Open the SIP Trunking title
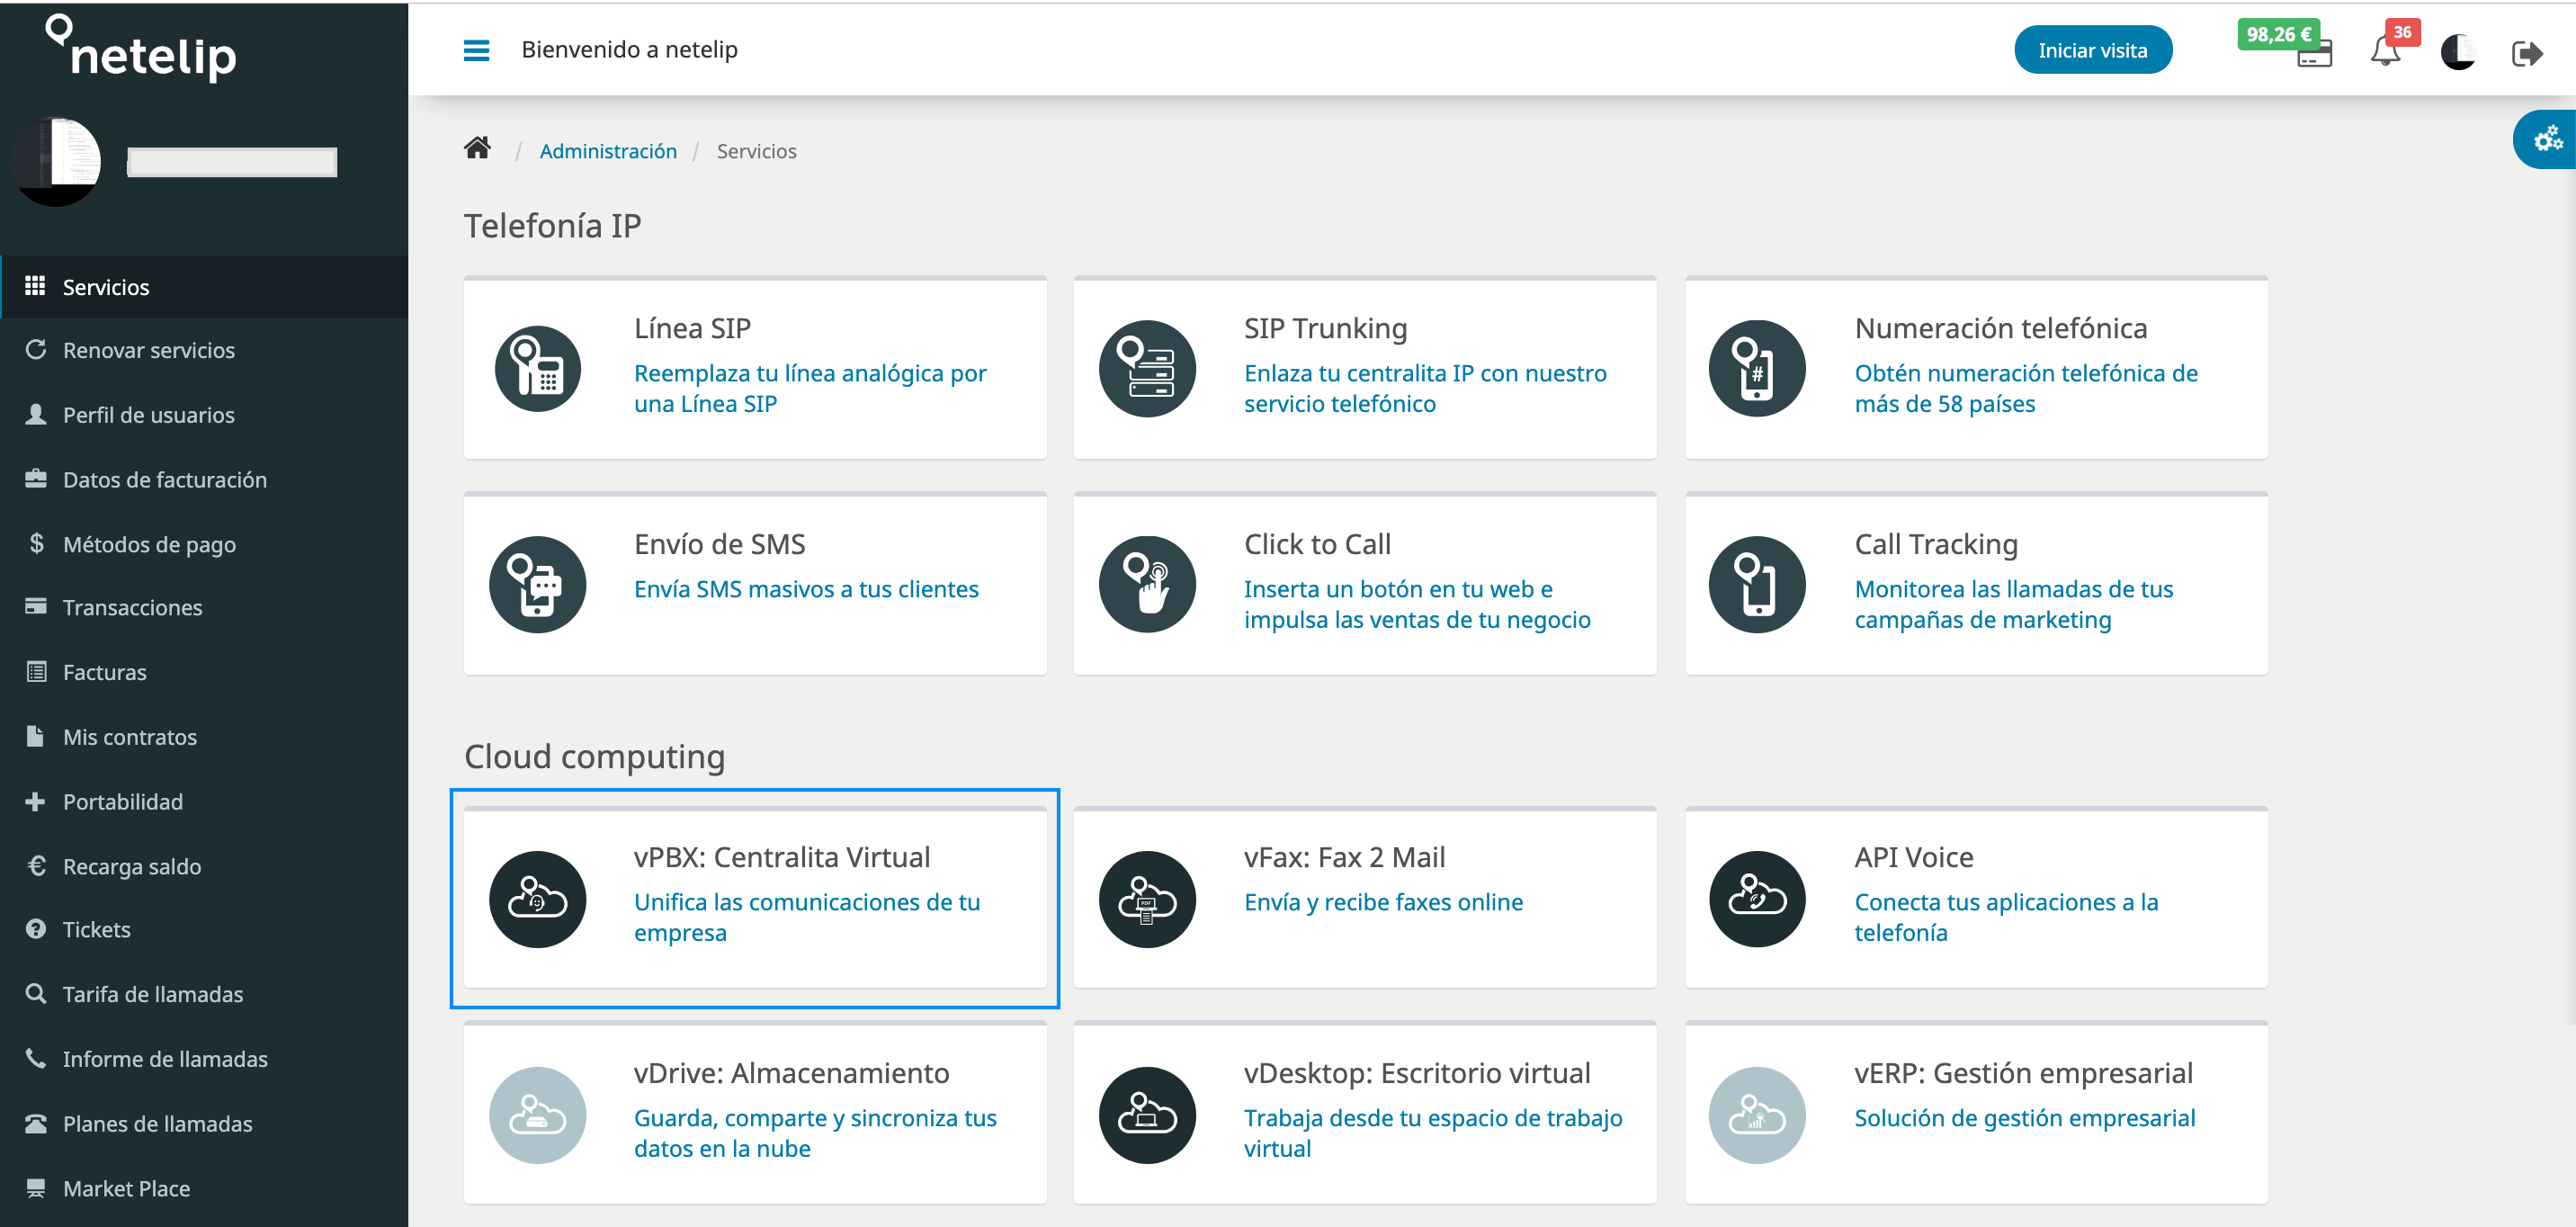2576x1227 pixels. (1325, 328)
